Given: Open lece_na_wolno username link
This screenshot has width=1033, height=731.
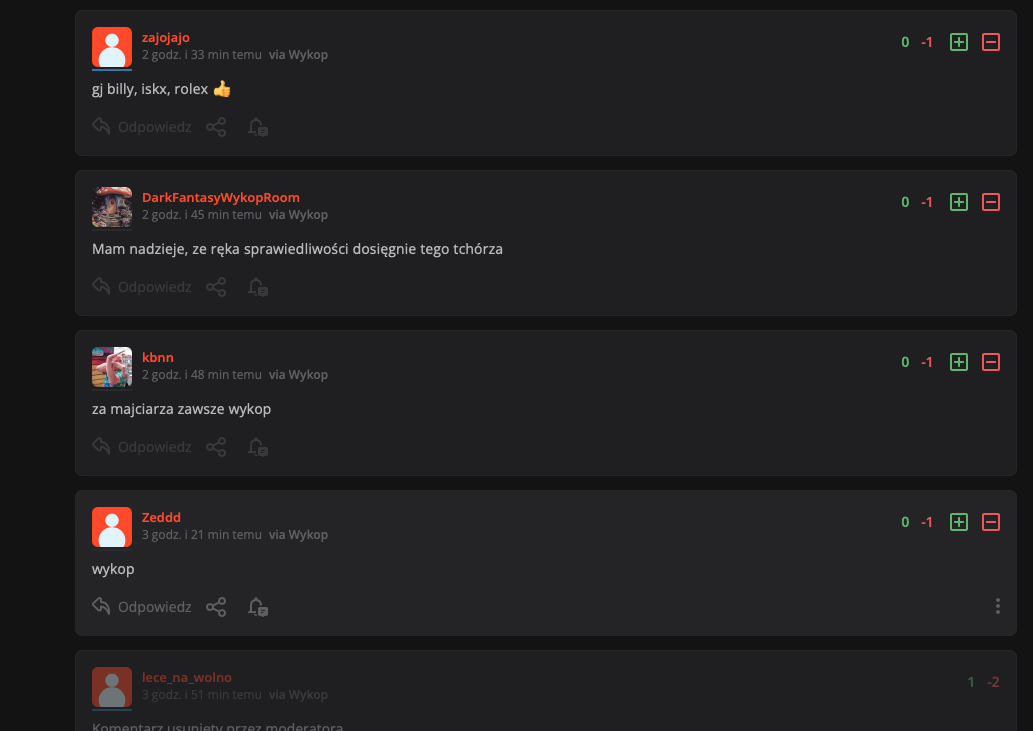Looking at the screenshot, I should (x=187, y=678).
